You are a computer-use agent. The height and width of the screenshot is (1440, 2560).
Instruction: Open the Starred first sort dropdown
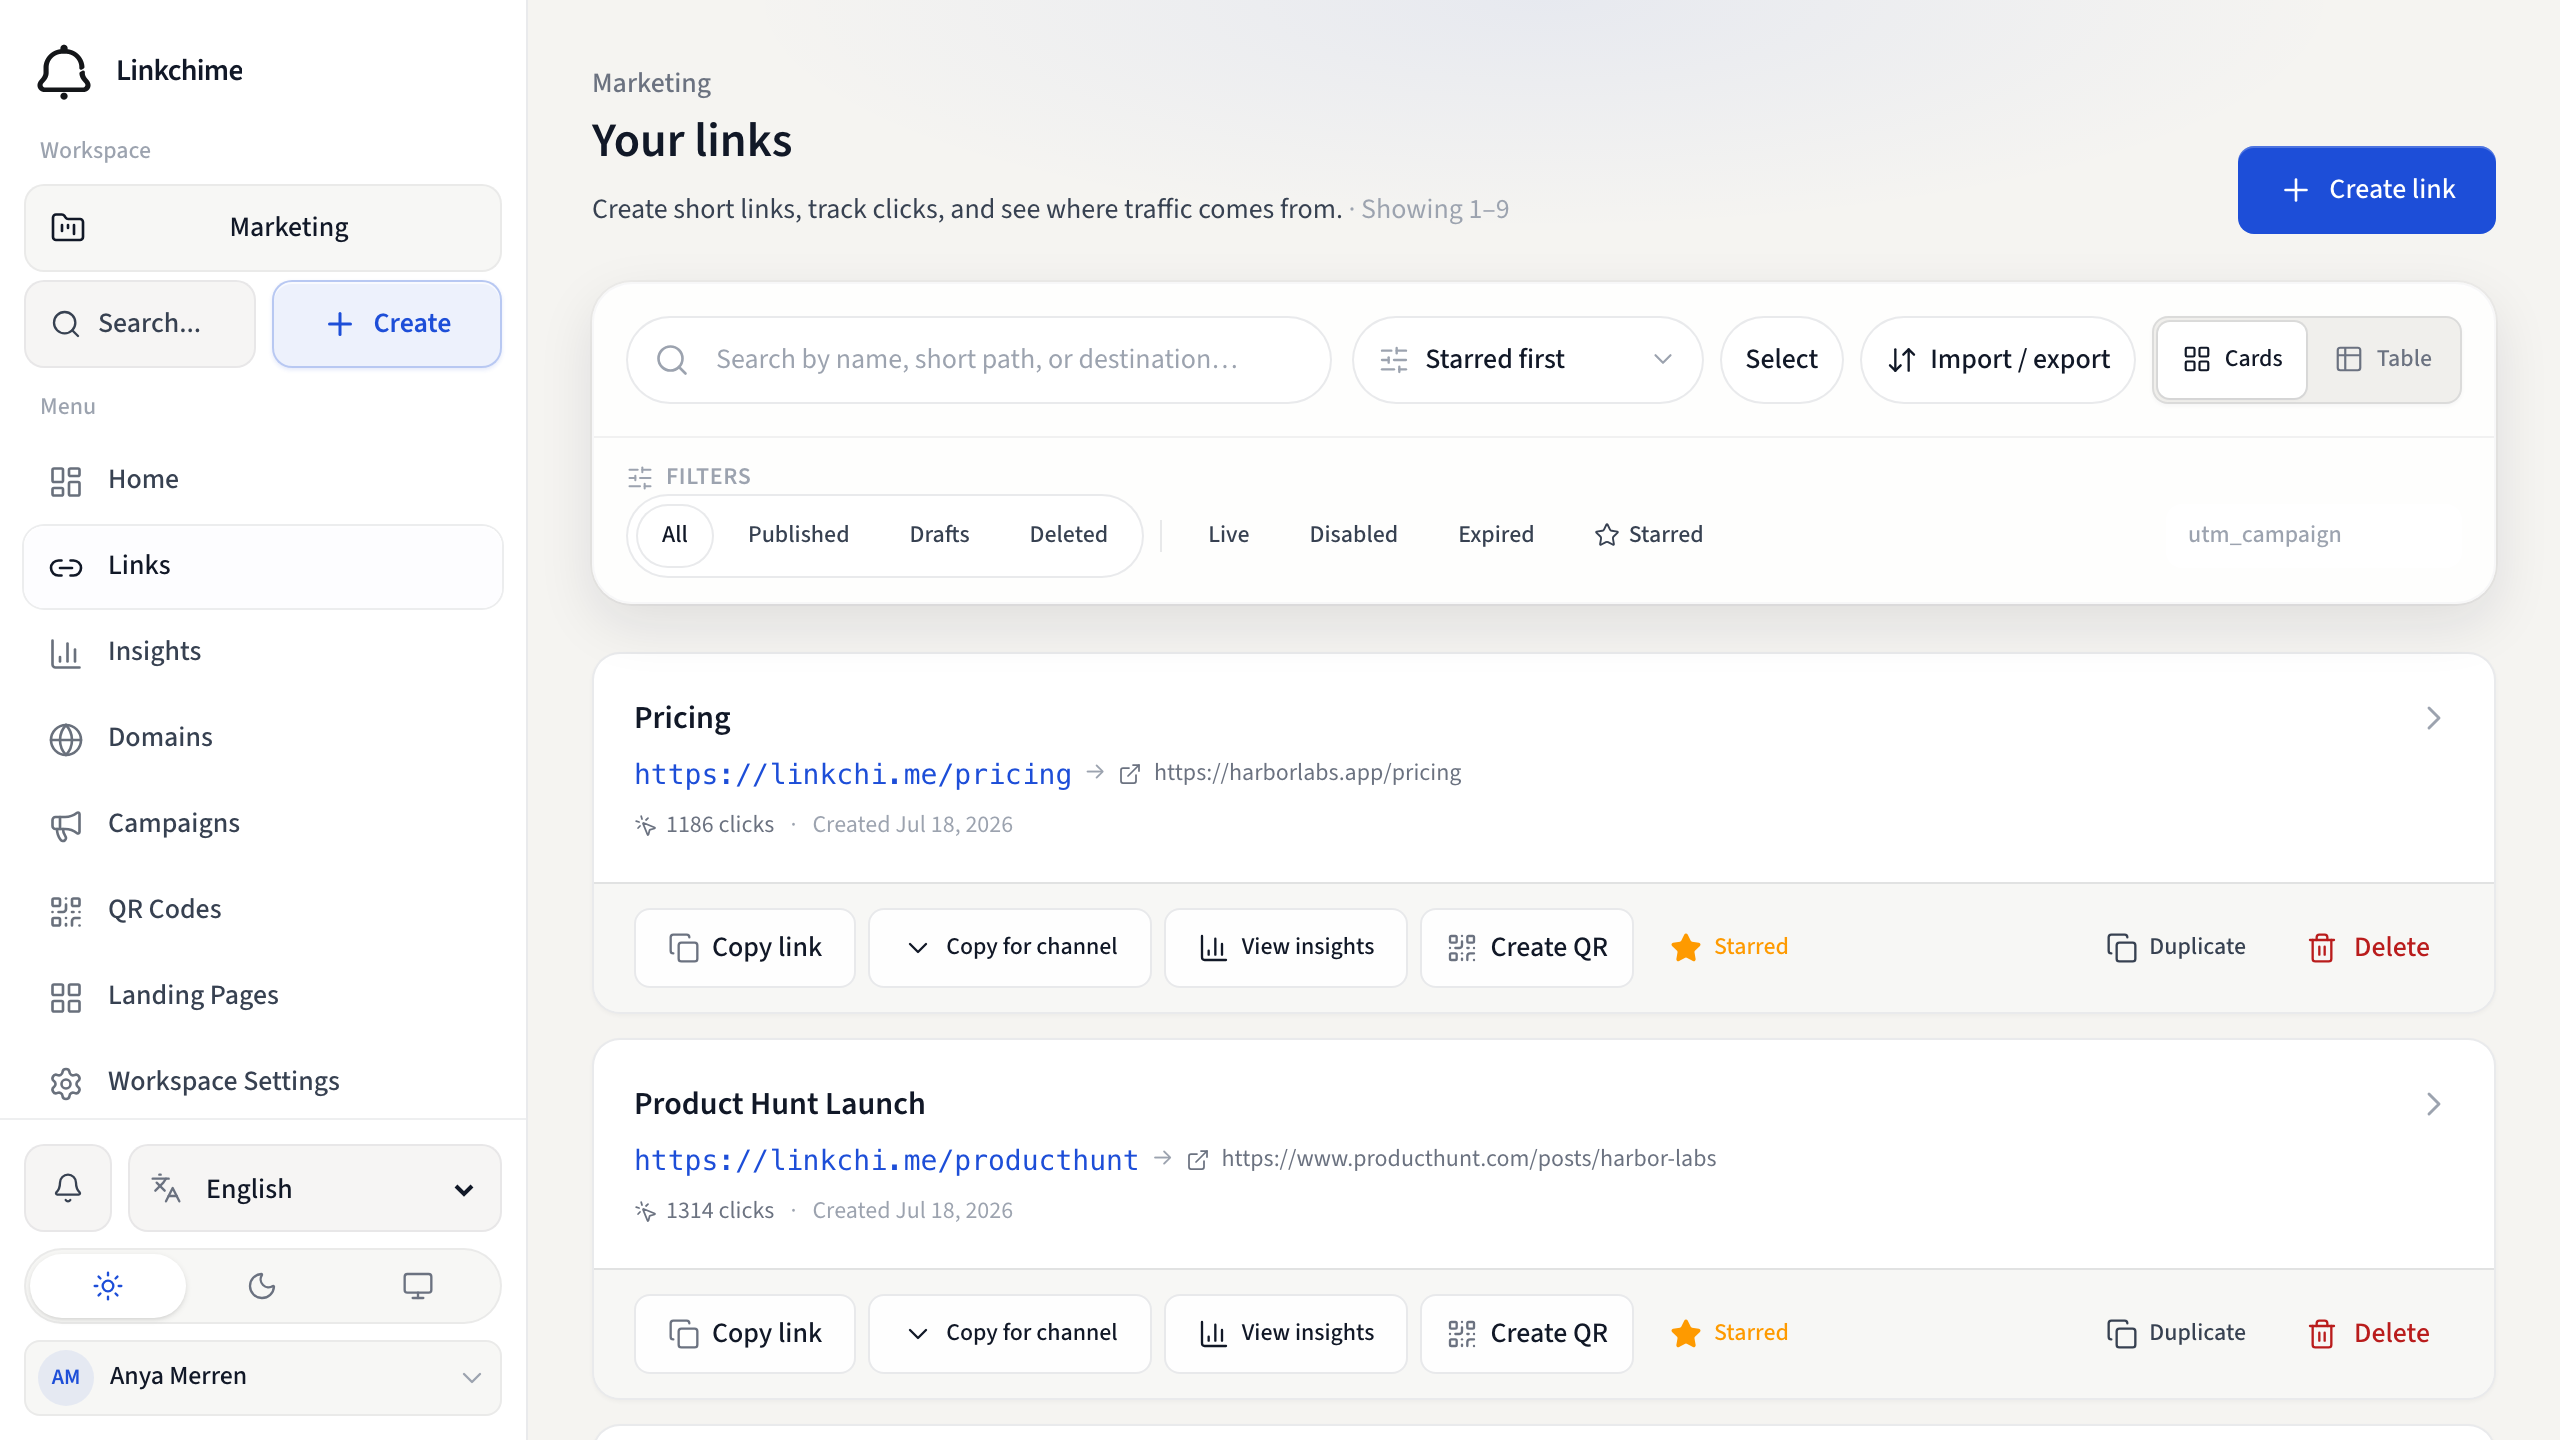pyautogui.click(x=1527, y=360)
